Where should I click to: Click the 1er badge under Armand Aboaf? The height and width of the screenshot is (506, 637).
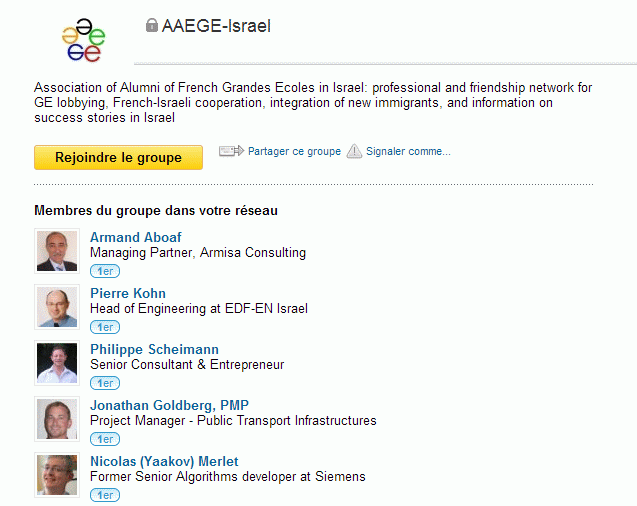(105, 271)
